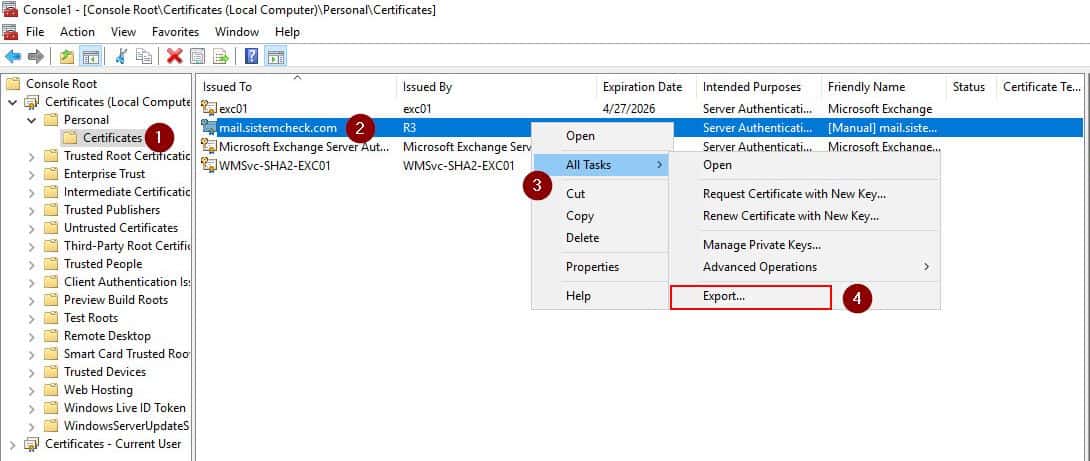
Task: Click the Properties toolbar icon
Action: 197,56
